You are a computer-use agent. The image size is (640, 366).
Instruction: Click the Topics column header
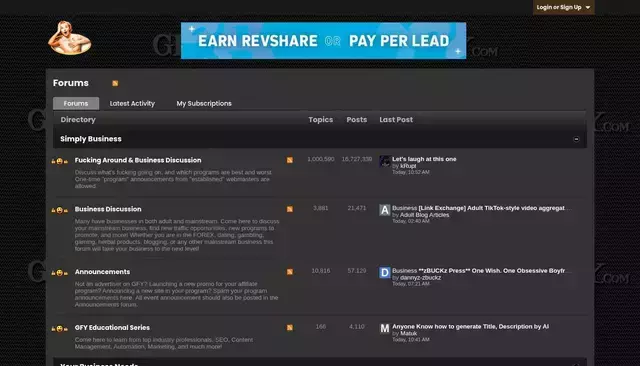(x=320, y=120)
